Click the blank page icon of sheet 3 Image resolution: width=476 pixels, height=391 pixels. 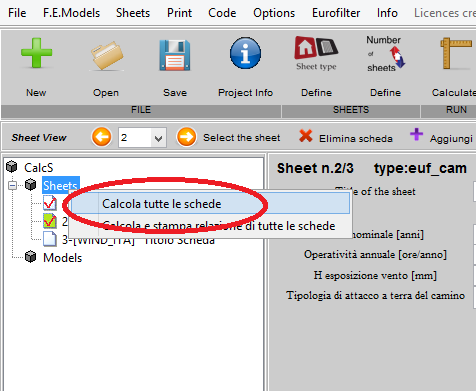click(50, 239)
